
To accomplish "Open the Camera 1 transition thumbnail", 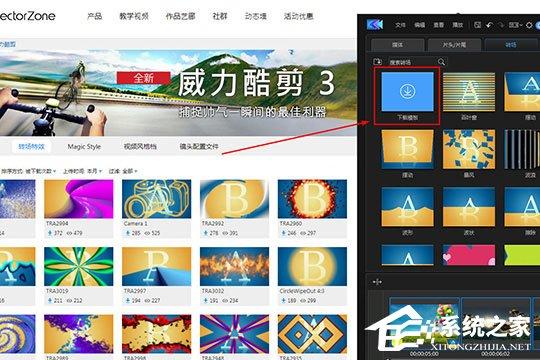I will (x=156, y=199).
